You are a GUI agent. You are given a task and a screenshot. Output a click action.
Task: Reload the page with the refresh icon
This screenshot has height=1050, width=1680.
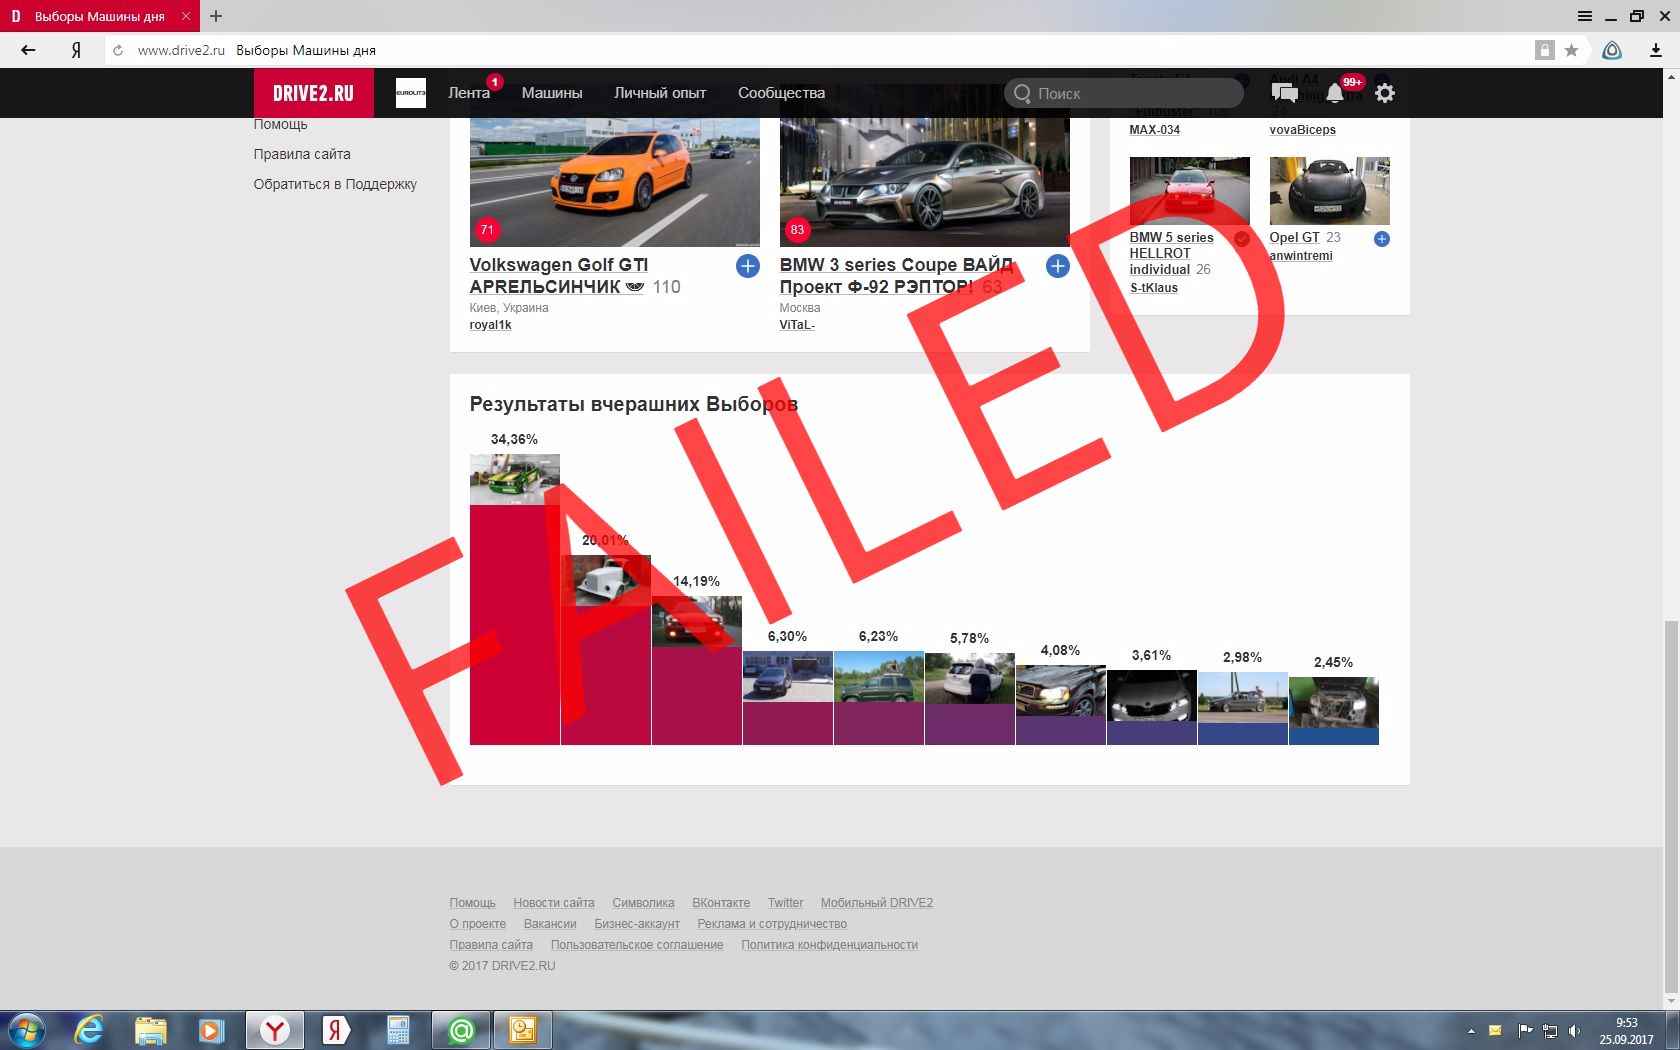pos(118,50)
